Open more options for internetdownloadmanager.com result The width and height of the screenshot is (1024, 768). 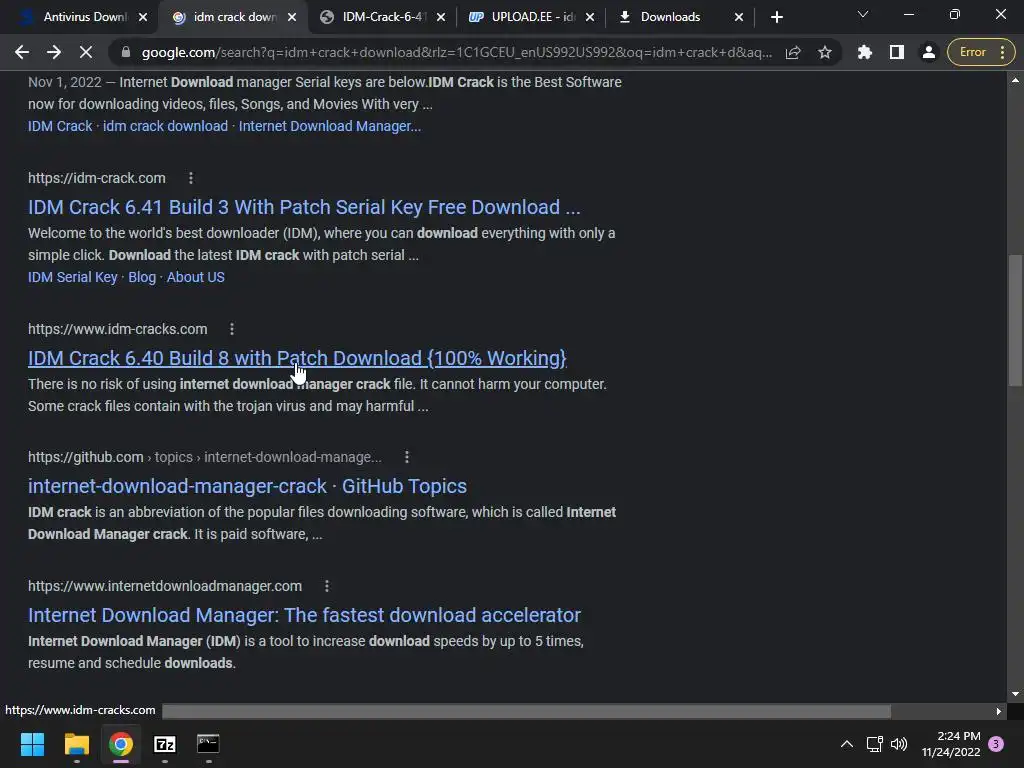pyautogui.click(x=327, y=586)
